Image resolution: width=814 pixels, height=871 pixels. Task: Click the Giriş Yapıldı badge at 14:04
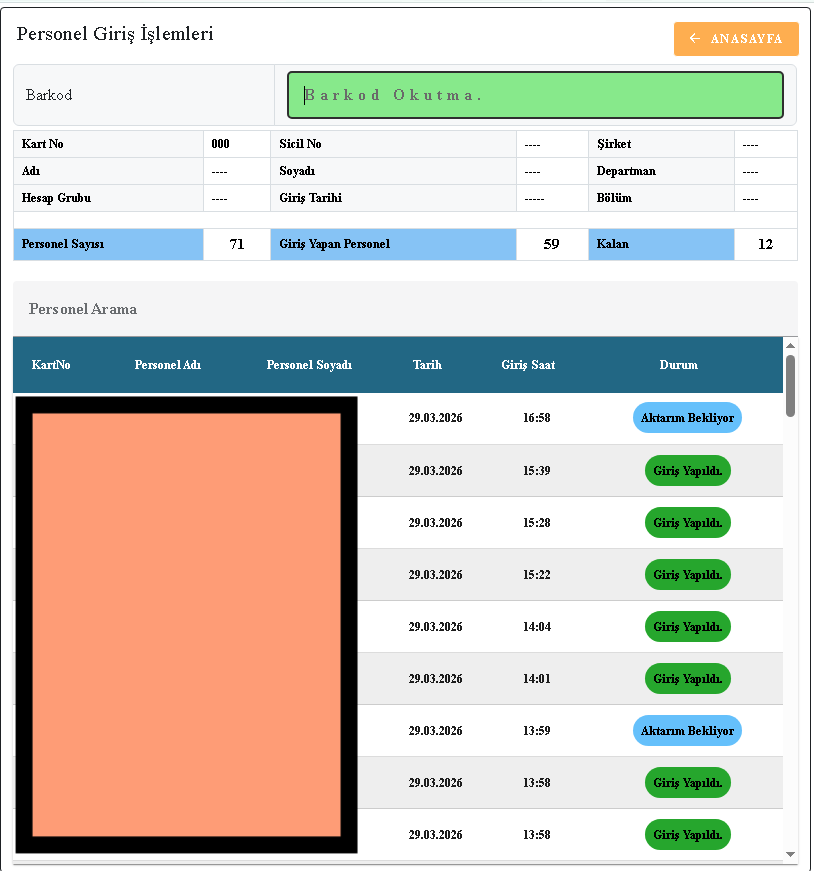coord(687,626)
